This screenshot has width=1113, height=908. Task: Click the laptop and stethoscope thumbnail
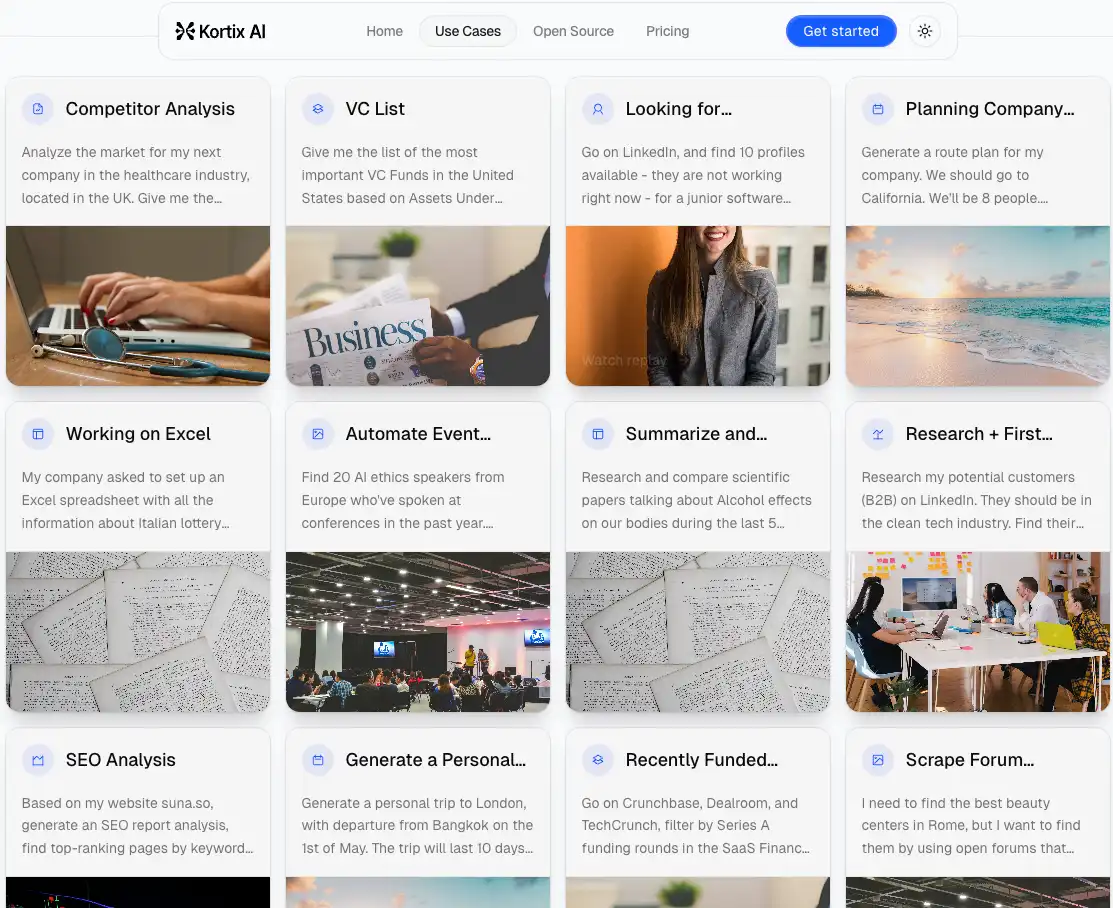click(x=138, y=306)
